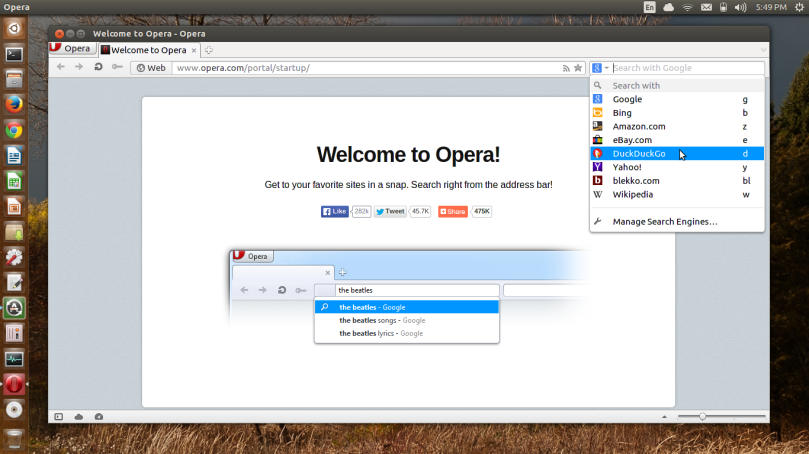Open the Ubuntu Dash home launcher

point(14,28)
